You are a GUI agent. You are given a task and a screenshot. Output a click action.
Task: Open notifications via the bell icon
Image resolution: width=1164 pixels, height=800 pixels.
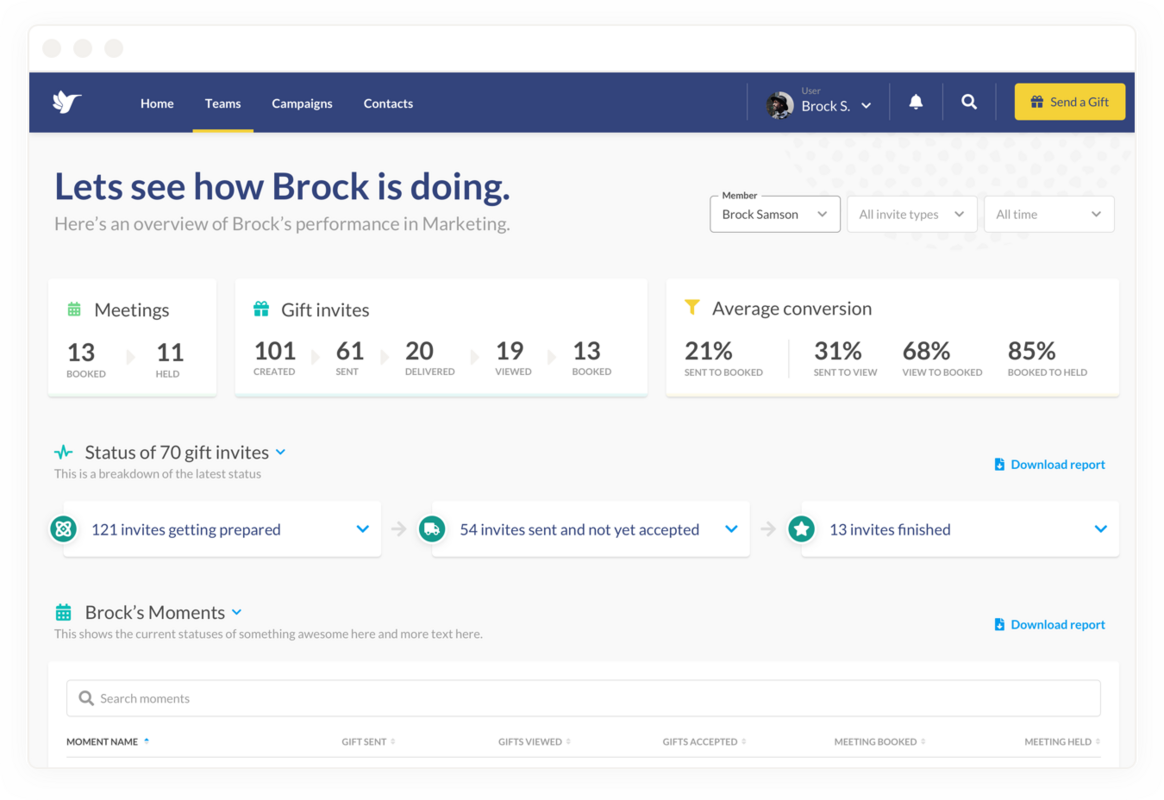click(x=915, y=102)
